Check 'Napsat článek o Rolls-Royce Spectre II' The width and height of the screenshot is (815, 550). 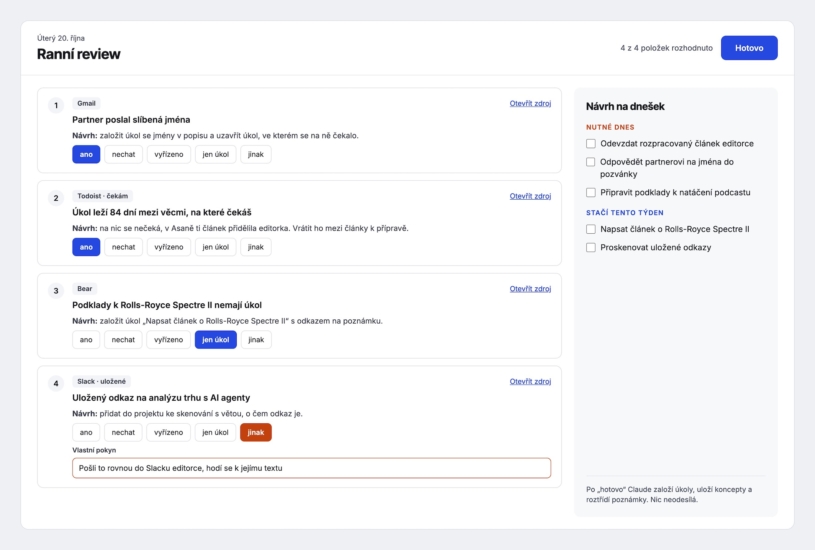coord(591,229)
